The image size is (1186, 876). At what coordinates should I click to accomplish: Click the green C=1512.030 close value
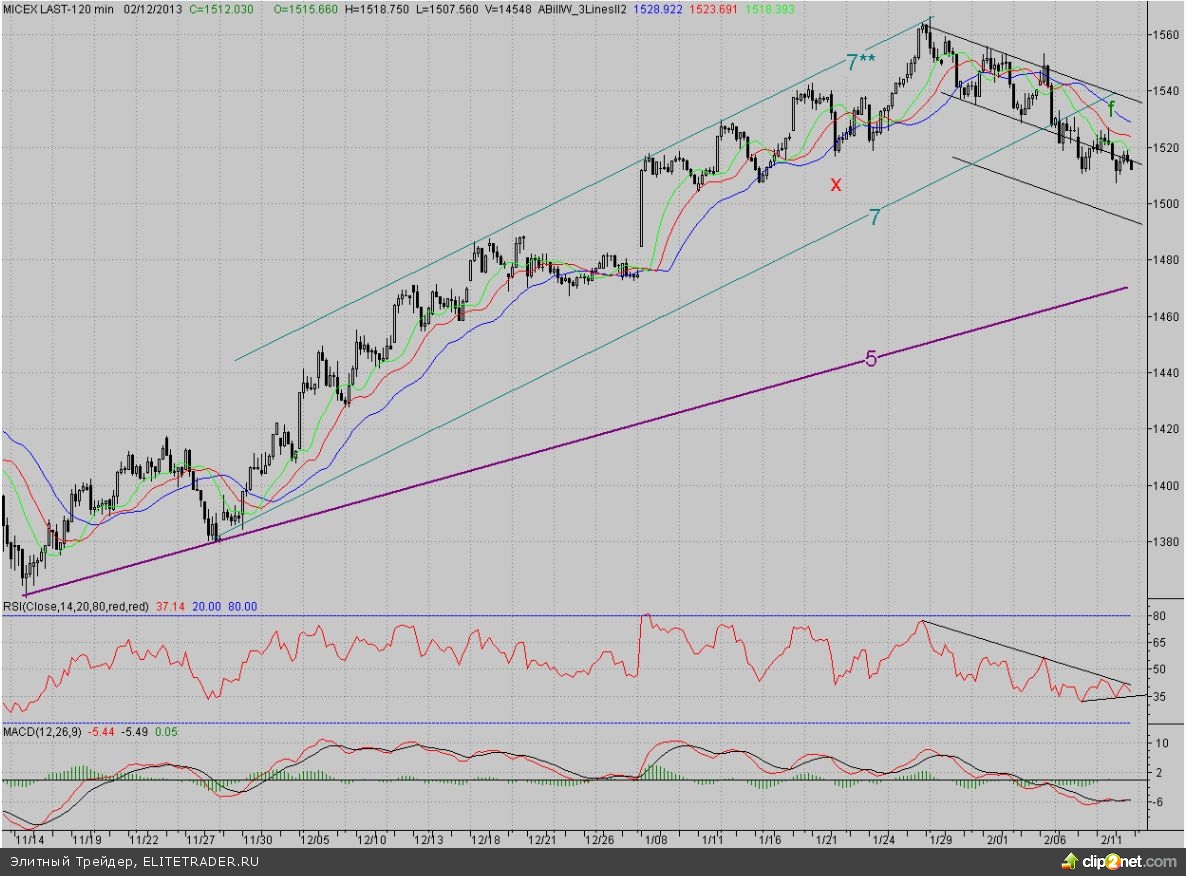(221, 8)
